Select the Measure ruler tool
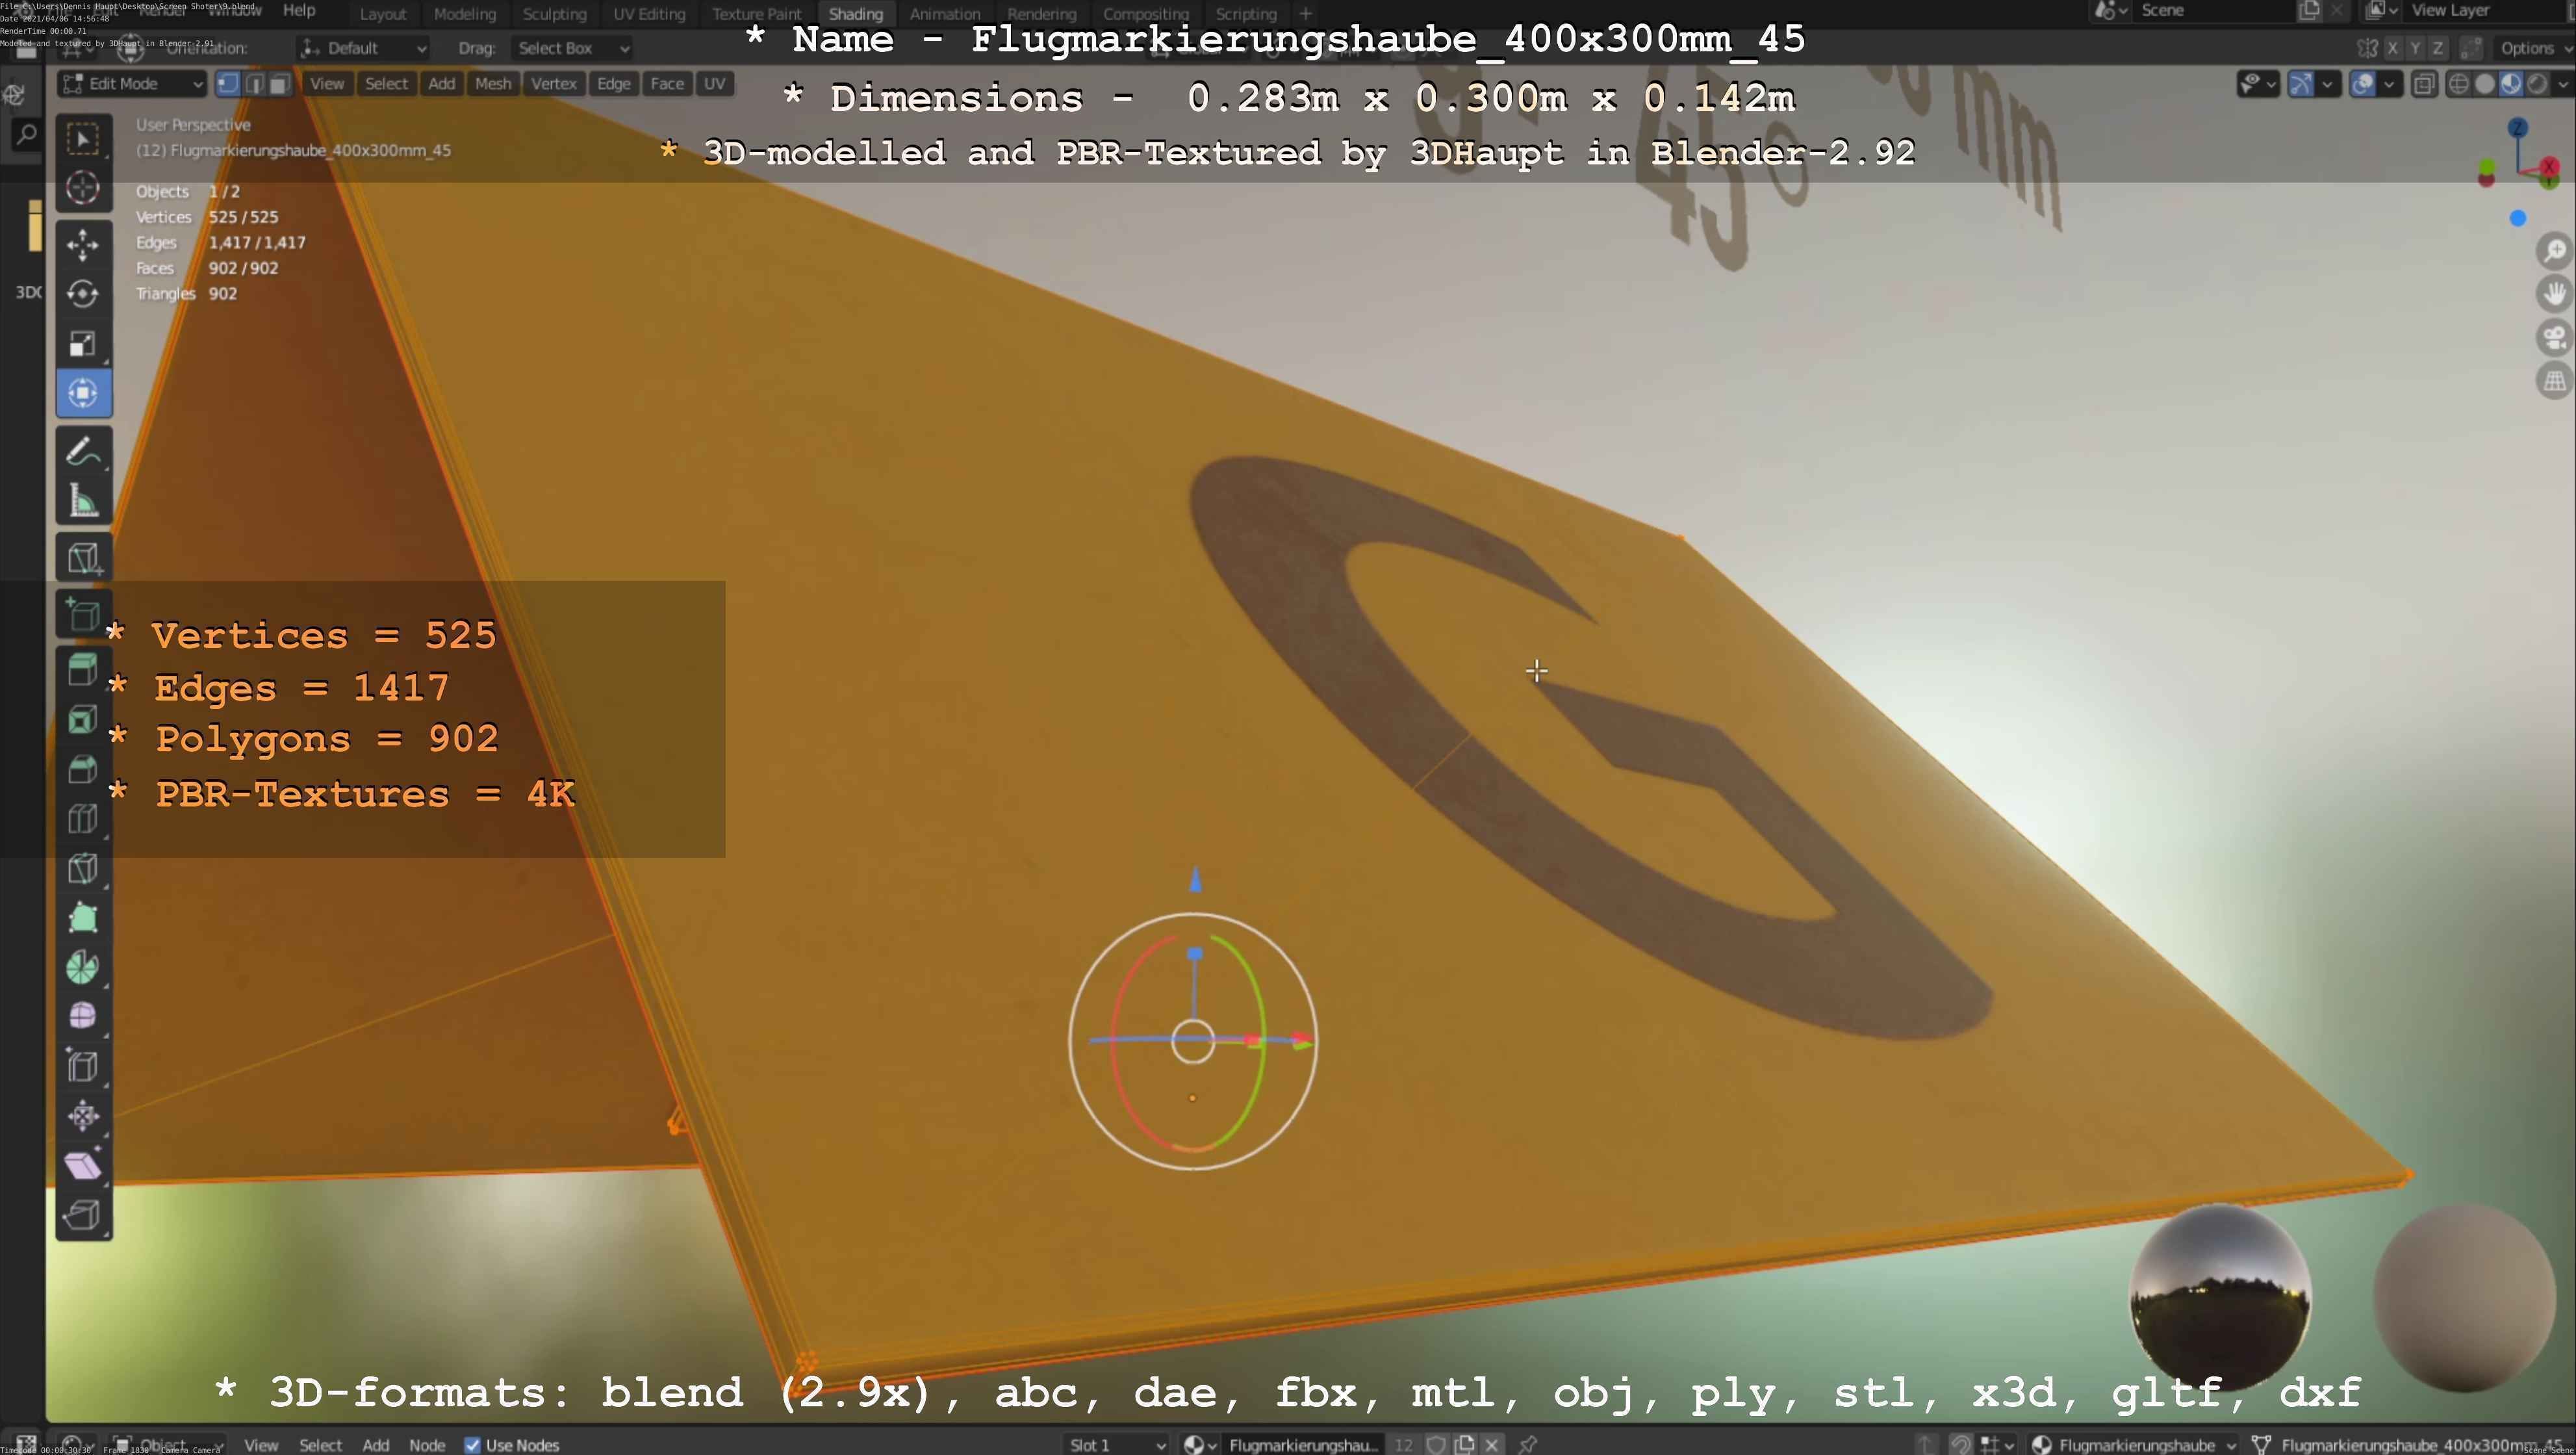This screenshot has height=1455, width=2576. point(83,500)
